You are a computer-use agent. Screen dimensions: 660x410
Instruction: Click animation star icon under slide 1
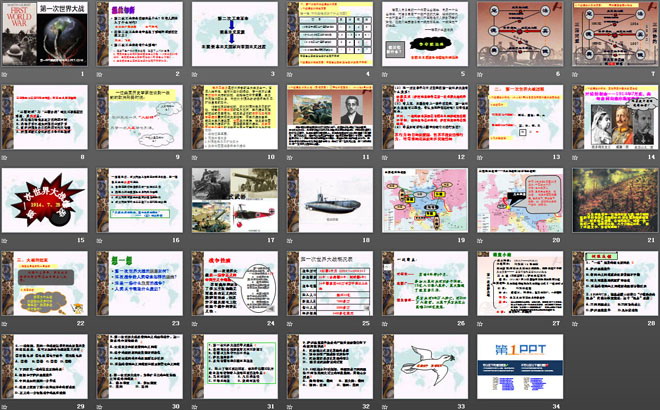(x=5, y=75)
